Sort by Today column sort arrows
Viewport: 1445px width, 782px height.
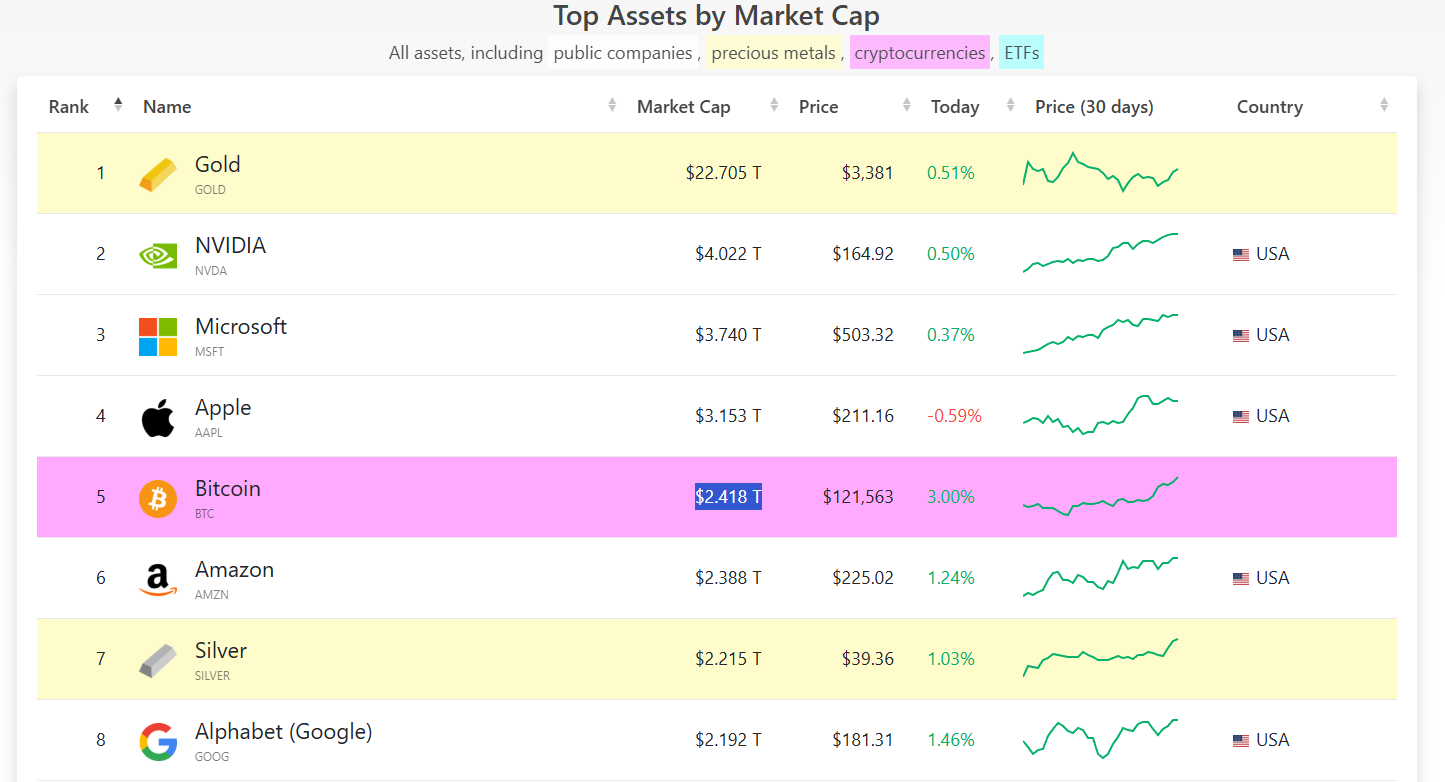pos(1011,104)
